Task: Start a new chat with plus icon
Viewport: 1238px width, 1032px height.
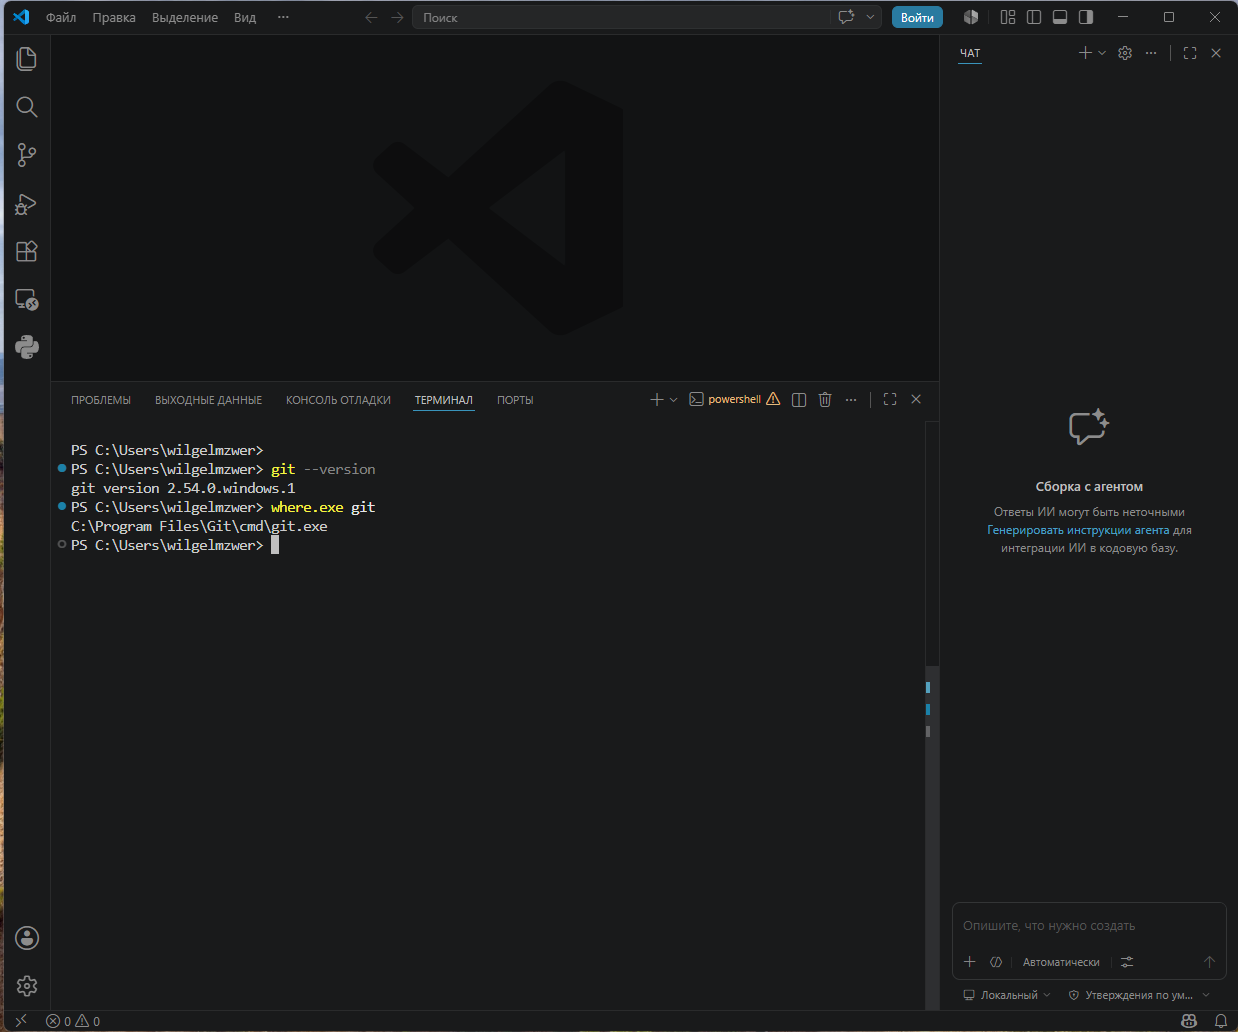Action: [1085, 53]
